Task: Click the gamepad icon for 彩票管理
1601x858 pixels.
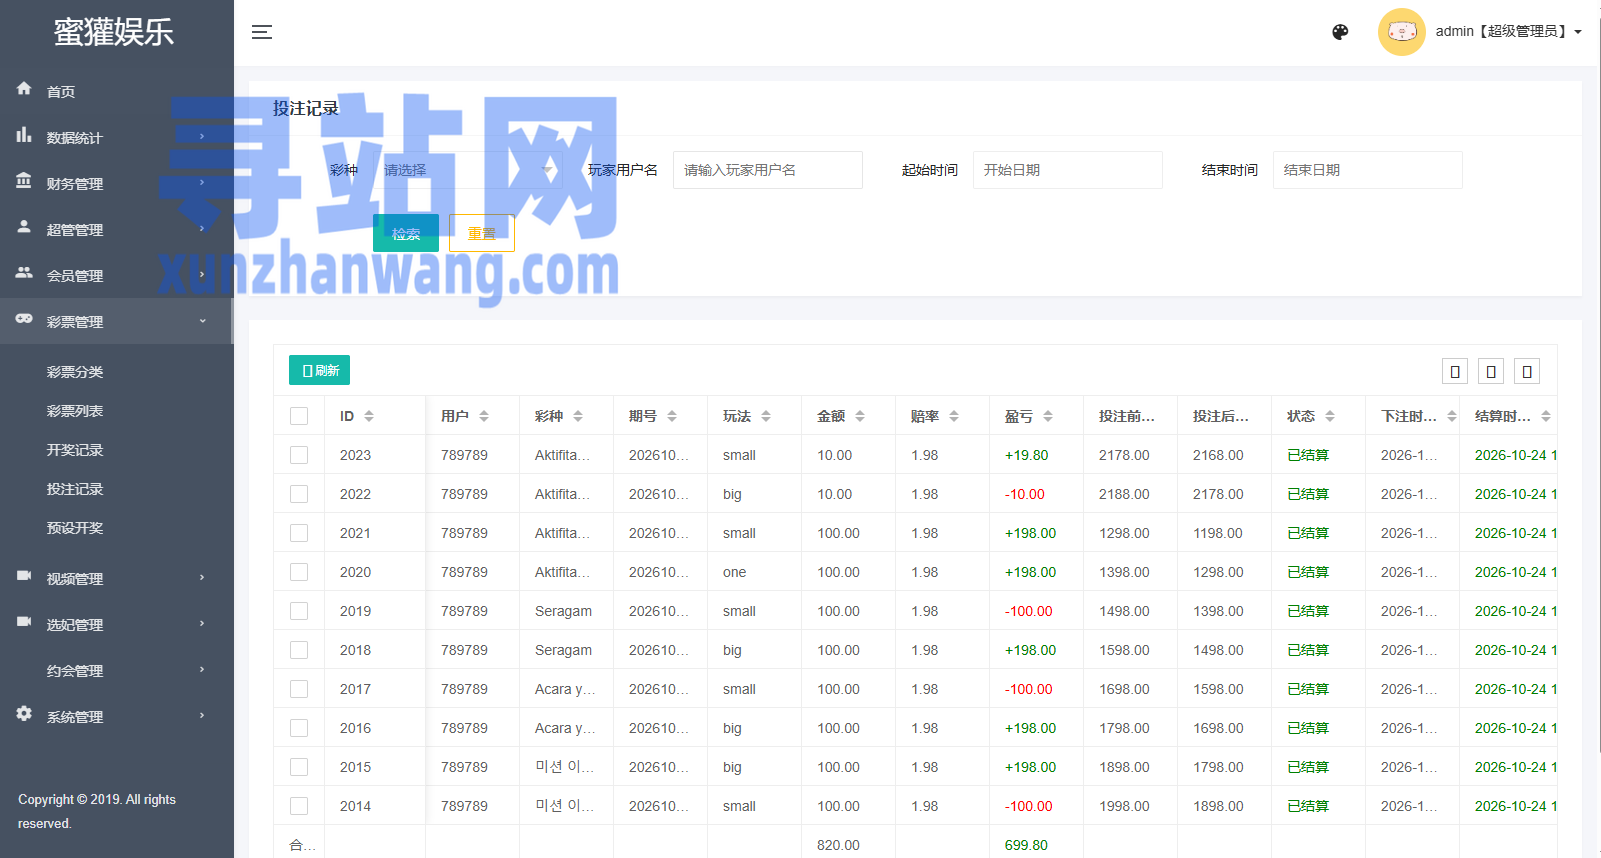Action: coord(24,319)
